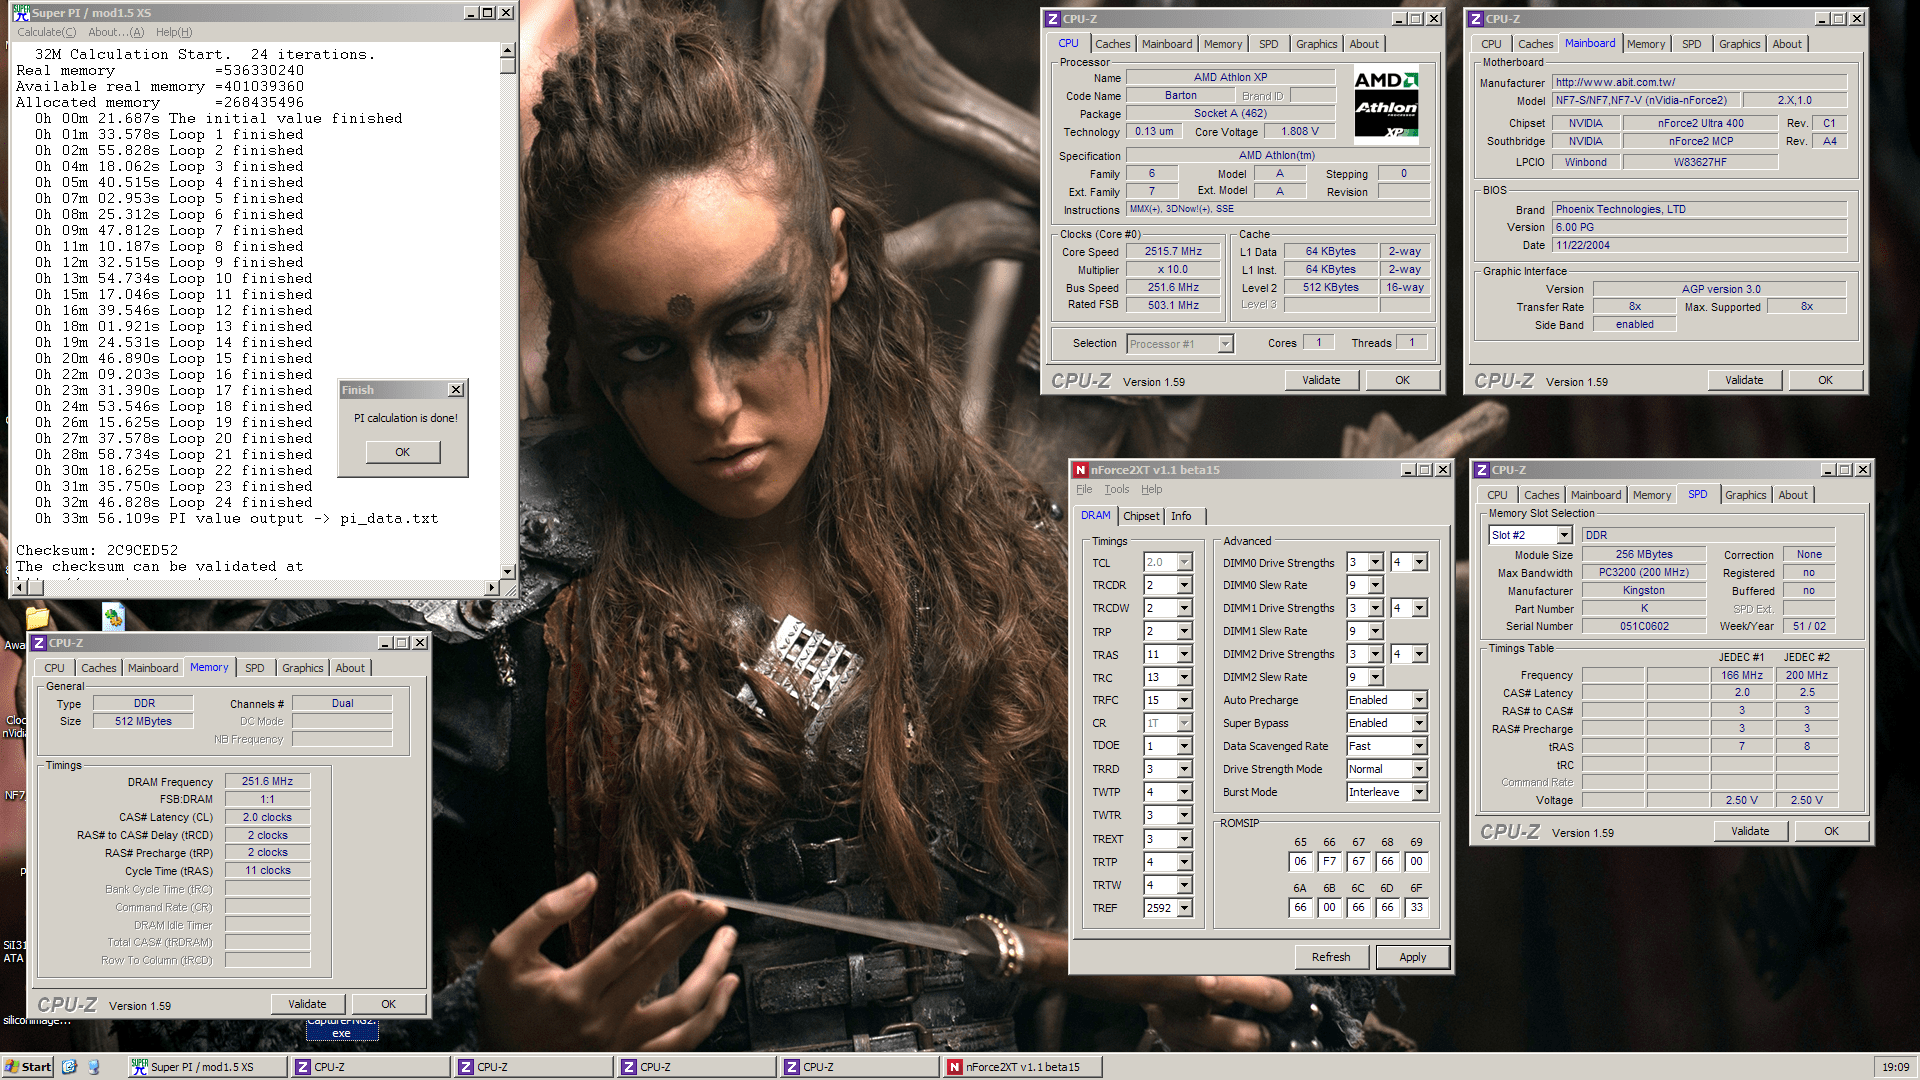Screen dimensions: 1920x1080
Task: Click the nForce2XT window title icon
Action: click(x=1080, y=470)
